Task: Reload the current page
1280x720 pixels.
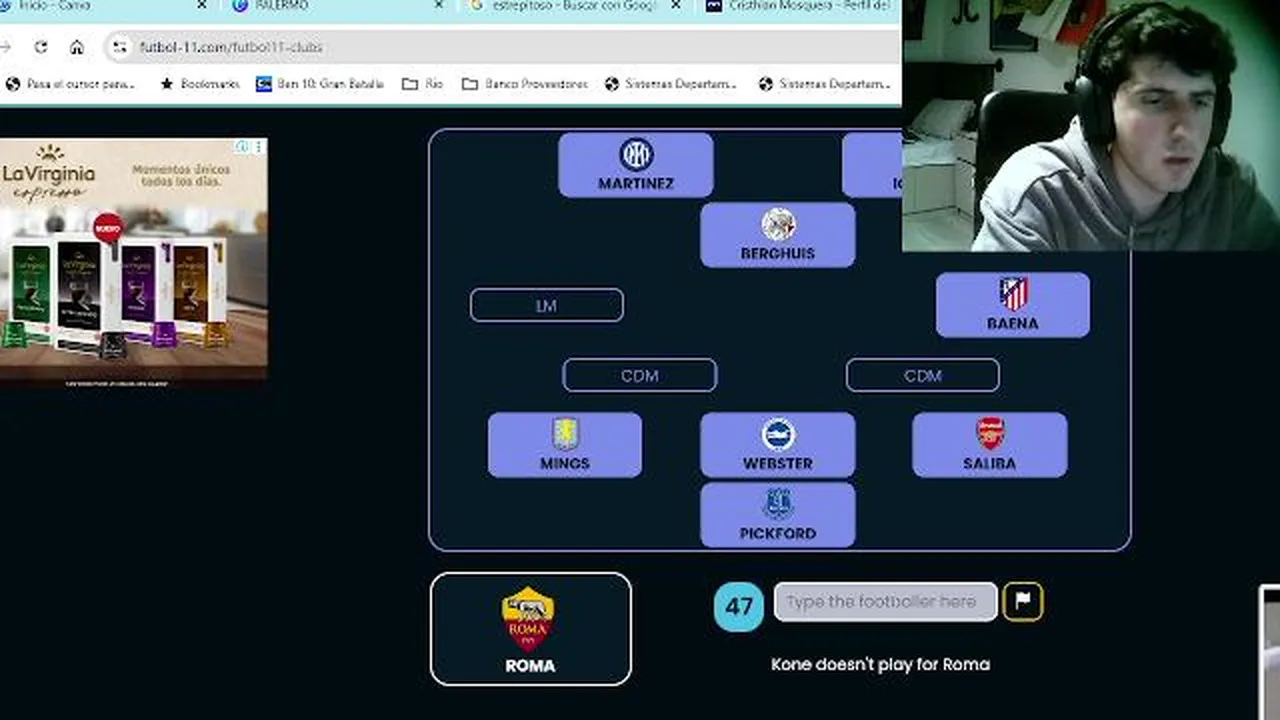Action: coord(41,47)
